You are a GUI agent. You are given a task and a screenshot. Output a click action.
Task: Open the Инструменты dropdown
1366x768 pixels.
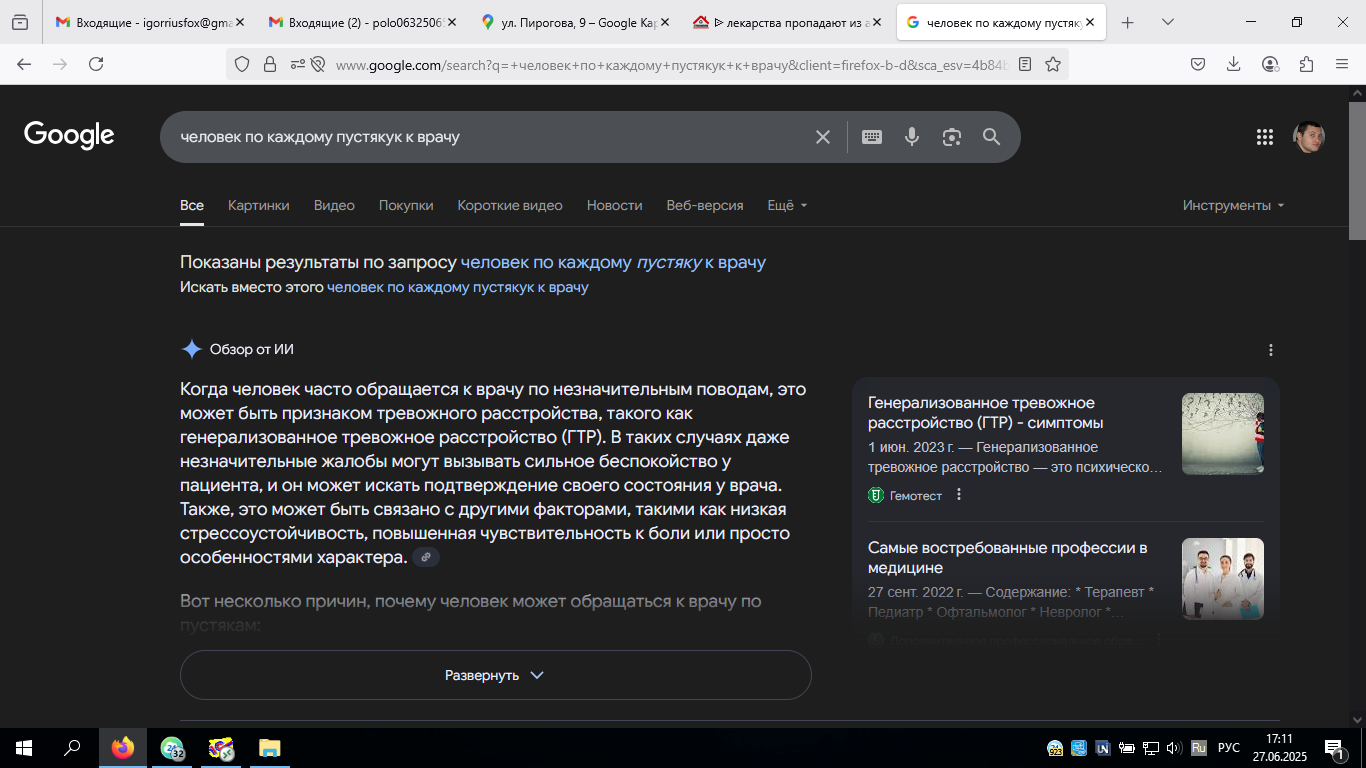[1233, 205]
